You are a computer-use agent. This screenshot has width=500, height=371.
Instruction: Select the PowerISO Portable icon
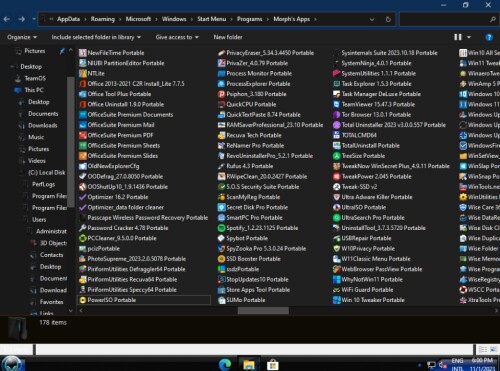point(83,300)
